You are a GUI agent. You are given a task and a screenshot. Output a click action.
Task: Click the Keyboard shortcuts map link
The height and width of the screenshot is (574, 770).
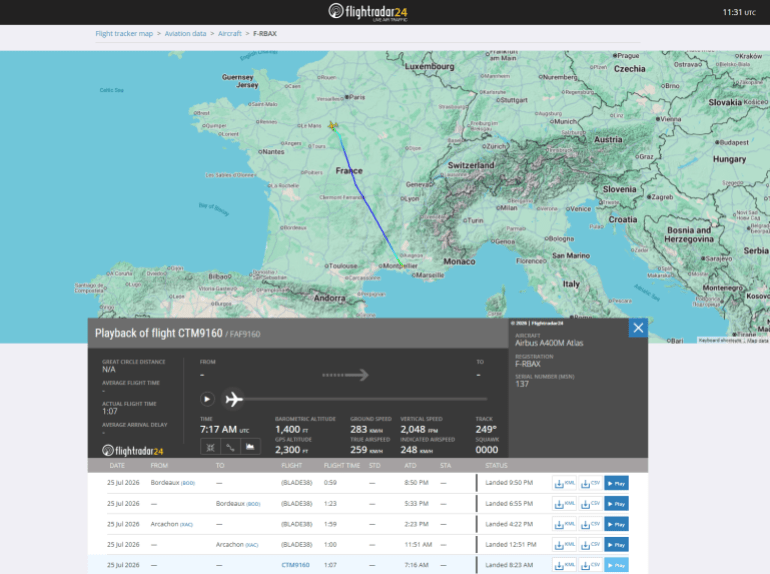(x=721, y=340)
